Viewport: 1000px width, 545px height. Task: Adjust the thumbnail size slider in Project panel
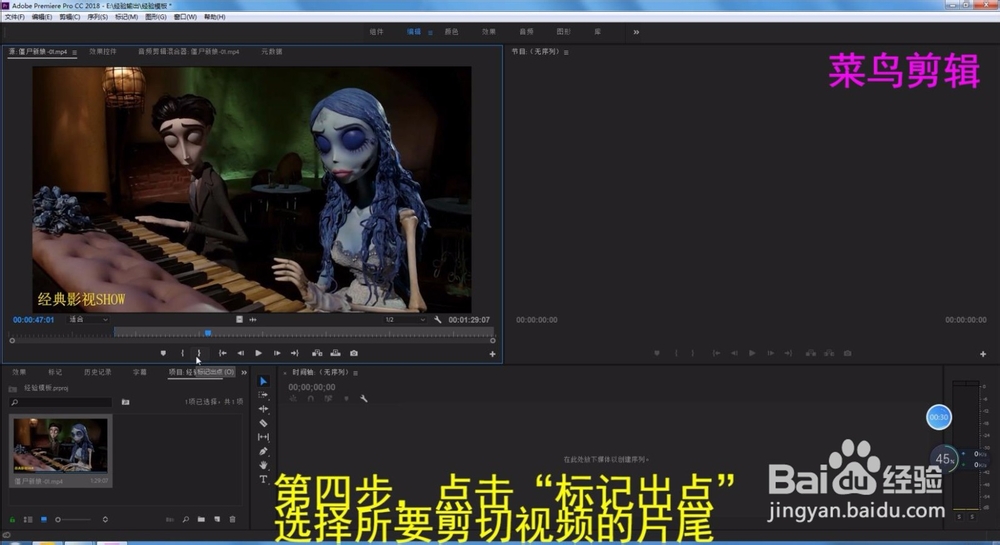click(72, 520)
